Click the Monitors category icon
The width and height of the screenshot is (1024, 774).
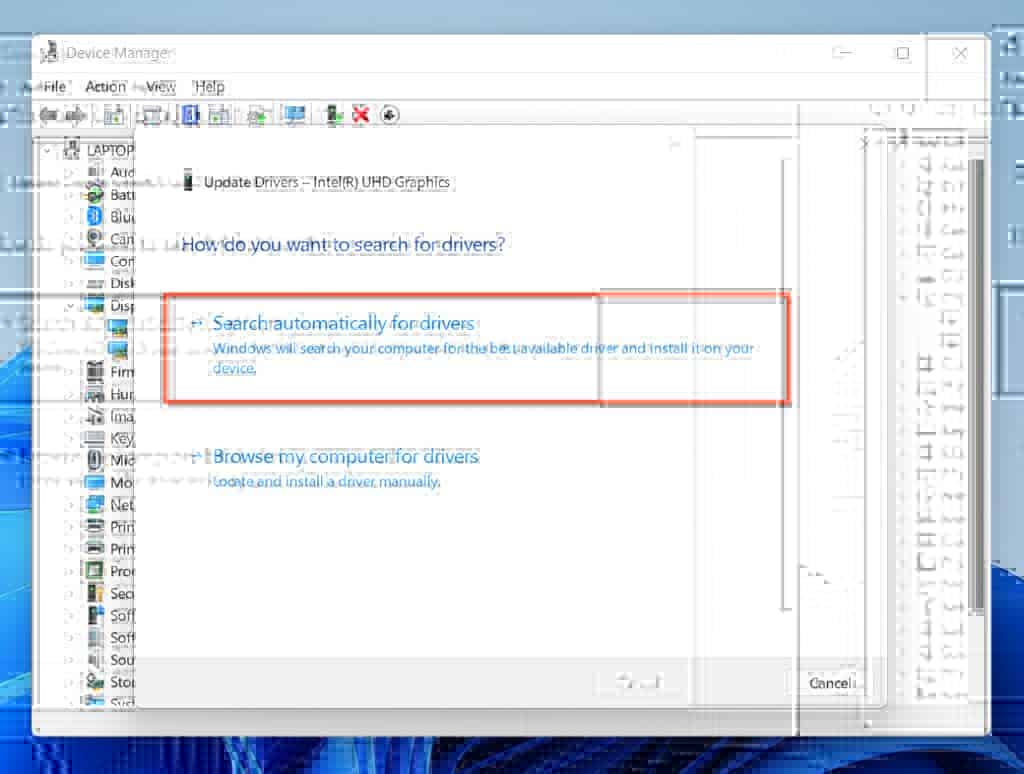(x=95, y=483)
